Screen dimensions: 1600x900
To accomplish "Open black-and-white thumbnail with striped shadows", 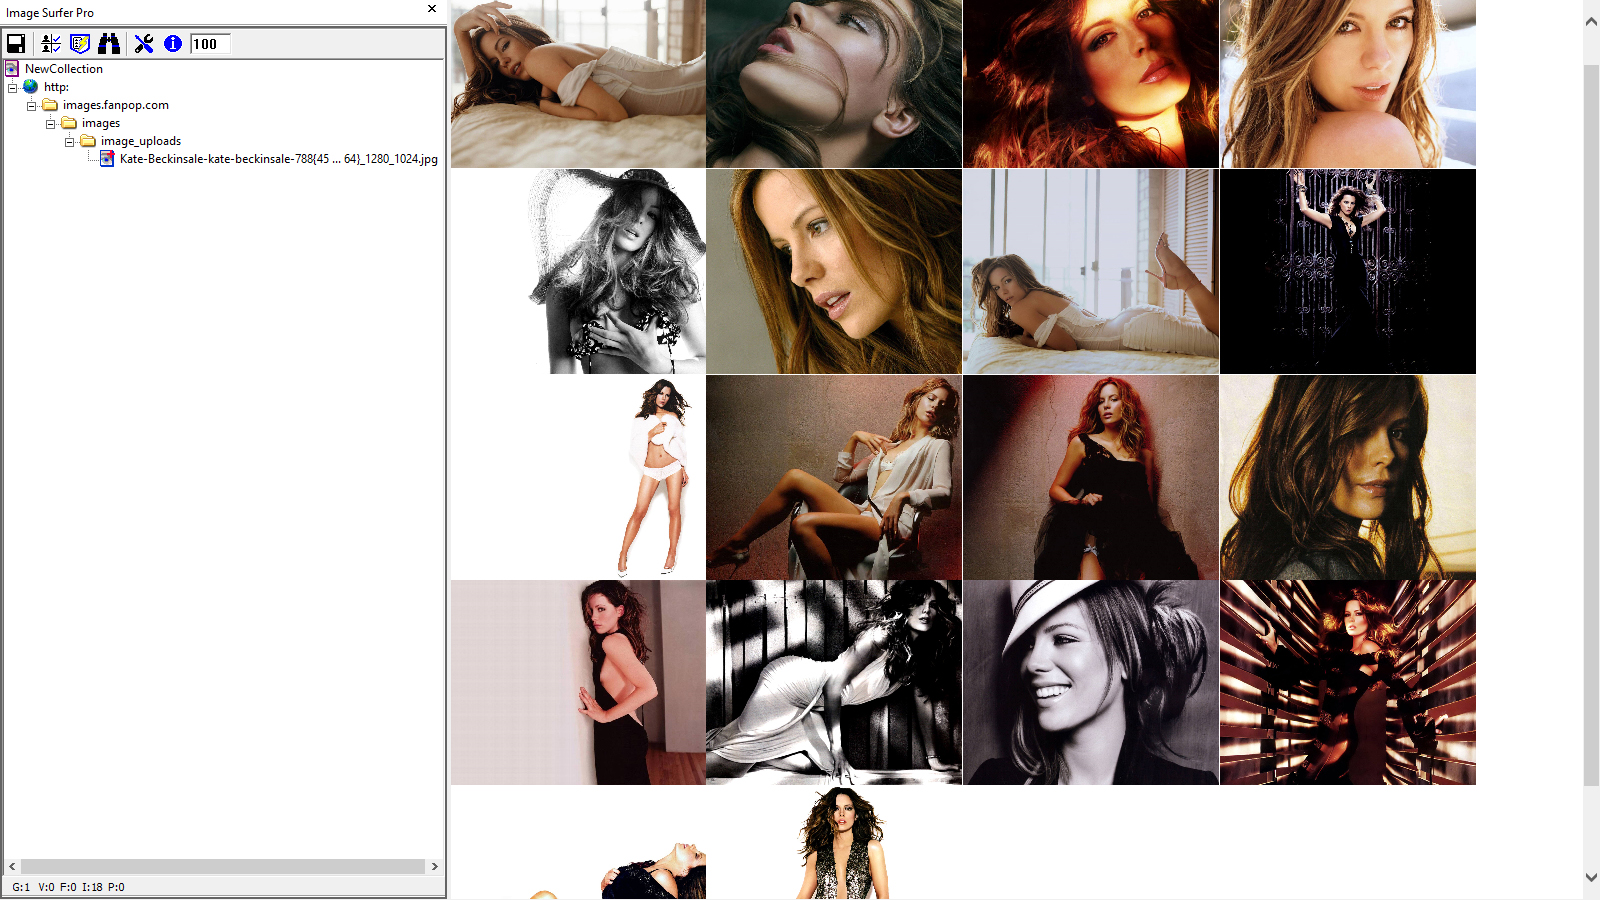I will (834, 682).
